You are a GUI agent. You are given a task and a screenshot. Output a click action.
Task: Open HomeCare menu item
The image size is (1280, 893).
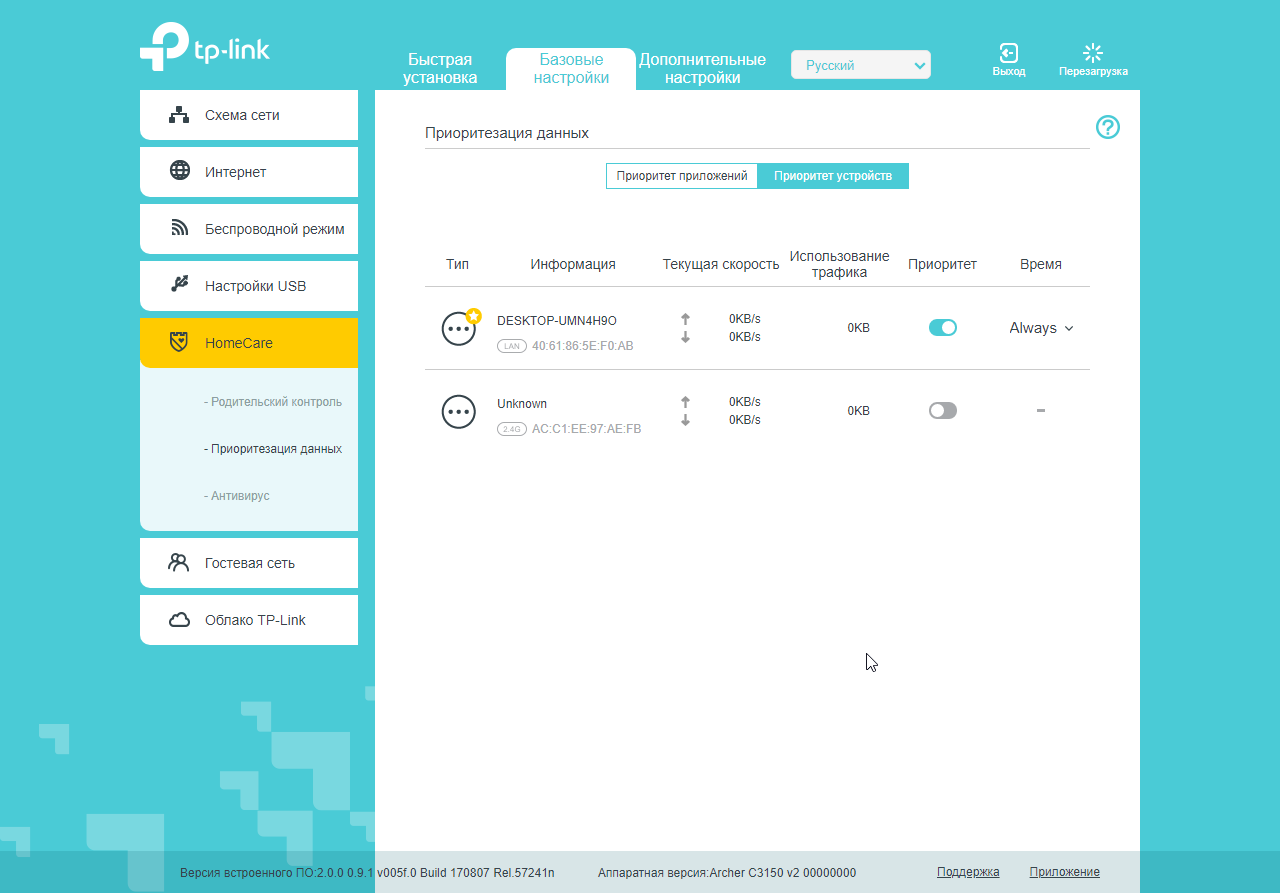249,343
